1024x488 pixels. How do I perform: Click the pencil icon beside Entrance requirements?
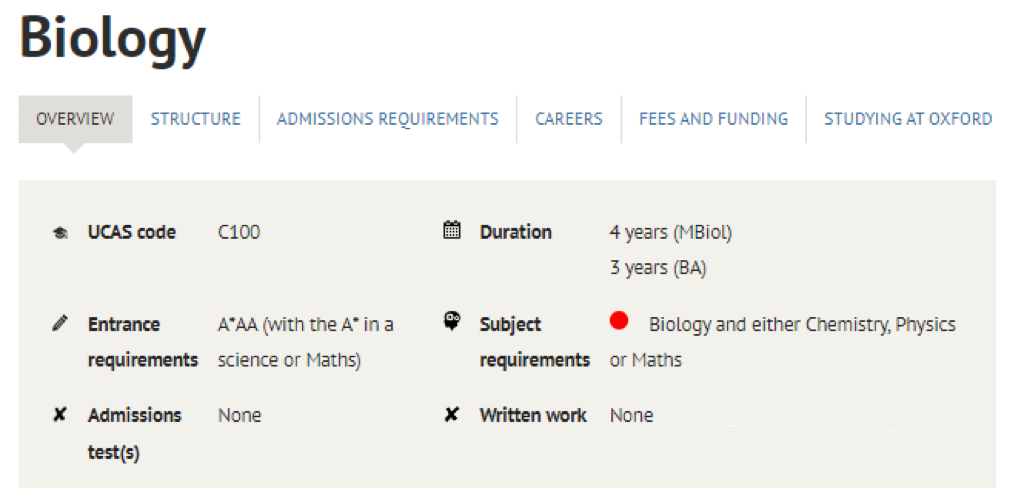tap(60, 323)
